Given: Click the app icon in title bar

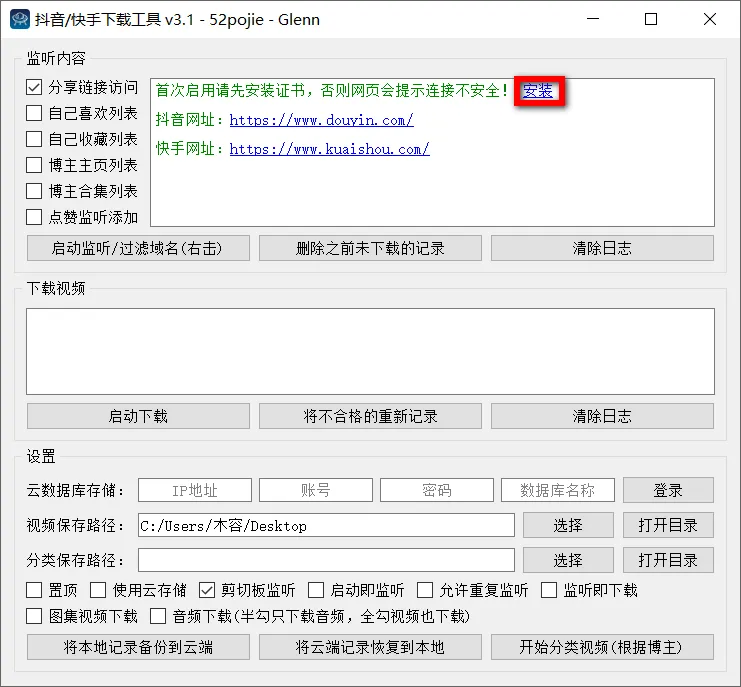Looking at the screenshot, I should (19, 19).
